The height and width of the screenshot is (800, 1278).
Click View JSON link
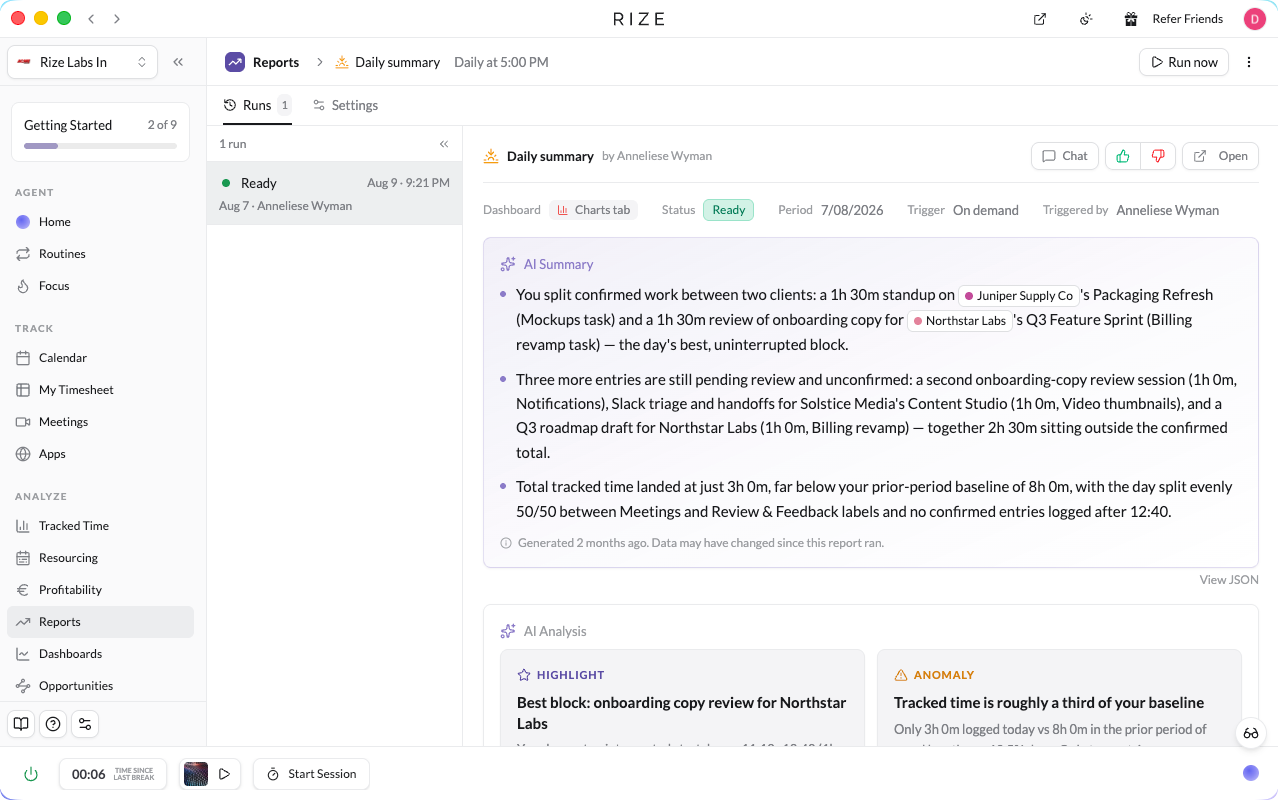pos(1229,580)
